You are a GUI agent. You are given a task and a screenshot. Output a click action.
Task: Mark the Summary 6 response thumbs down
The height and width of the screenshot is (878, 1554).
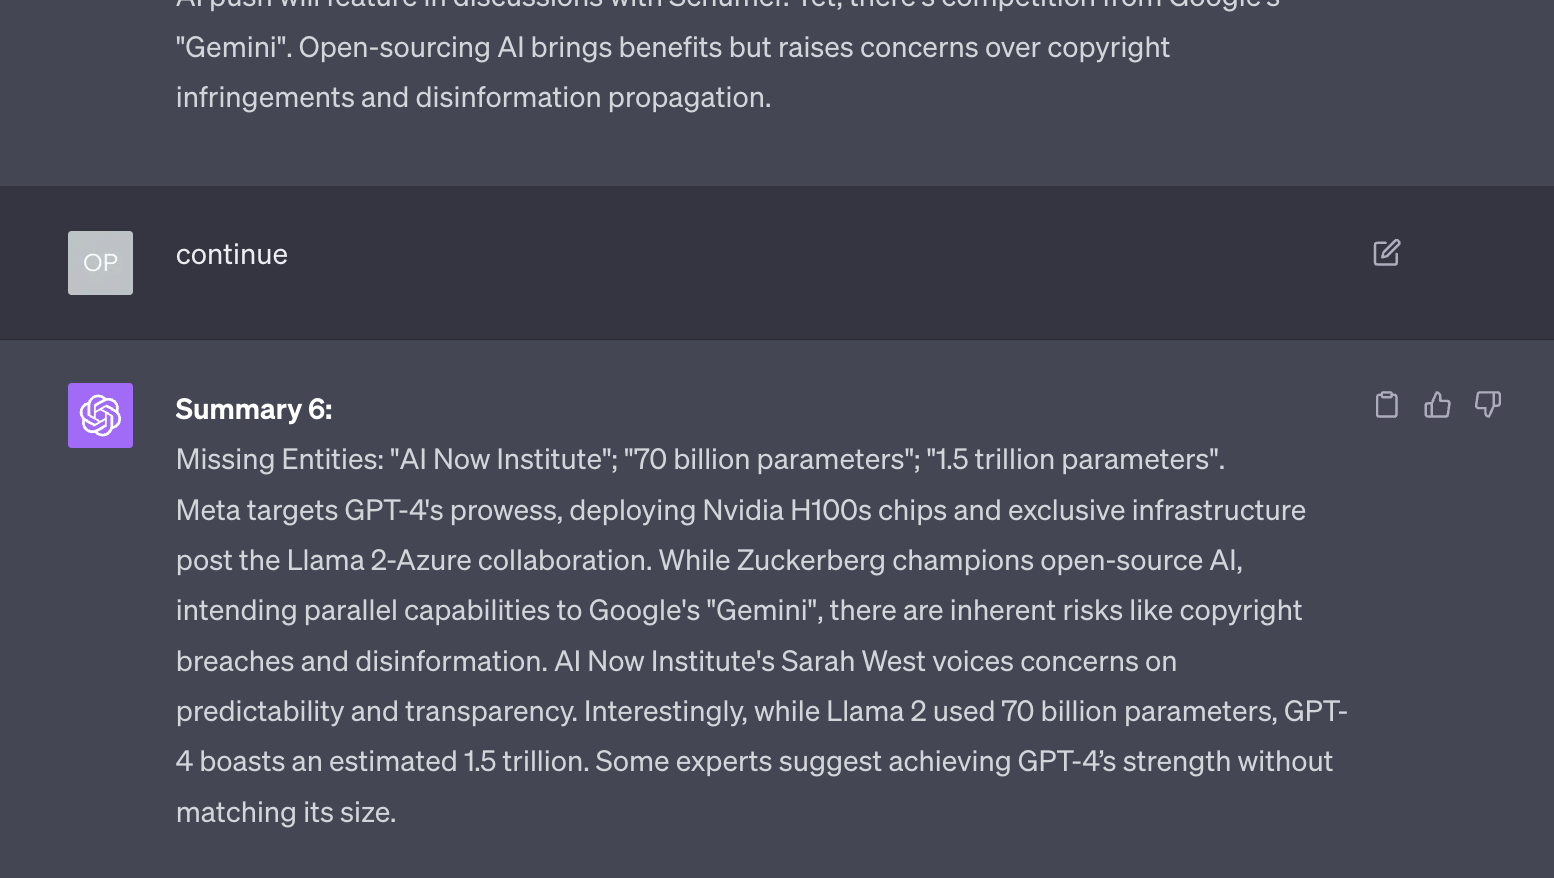click(1488, 404)
